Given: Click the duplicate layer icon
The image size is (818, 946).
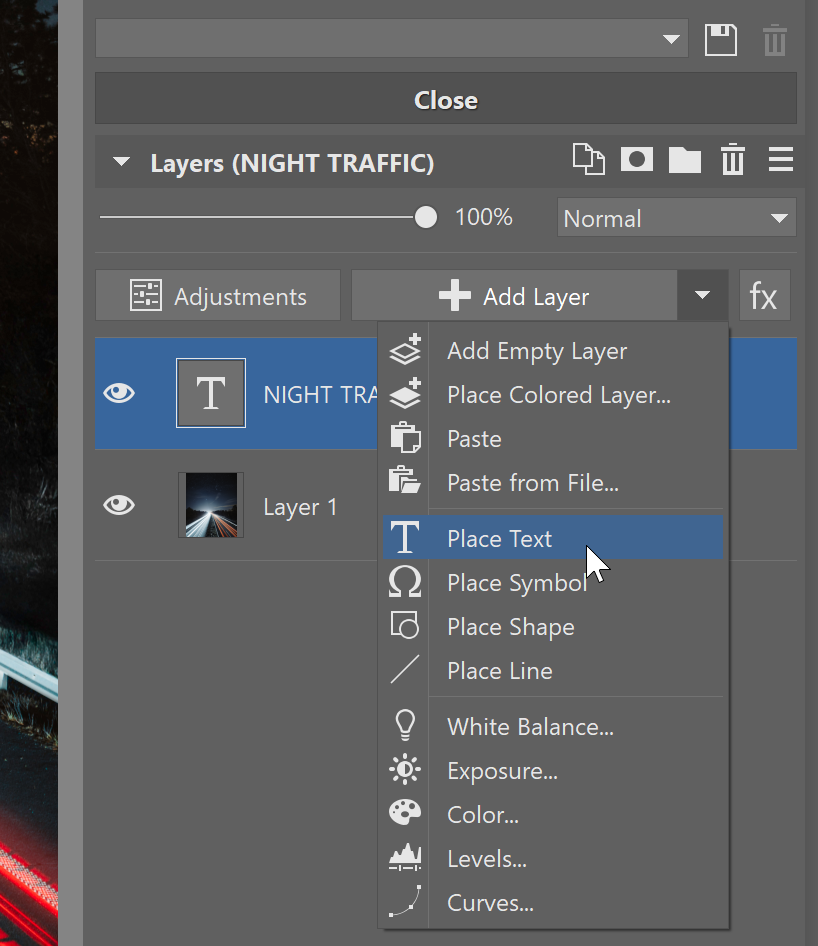Looking at the screenshot, I should pos(588,160).
